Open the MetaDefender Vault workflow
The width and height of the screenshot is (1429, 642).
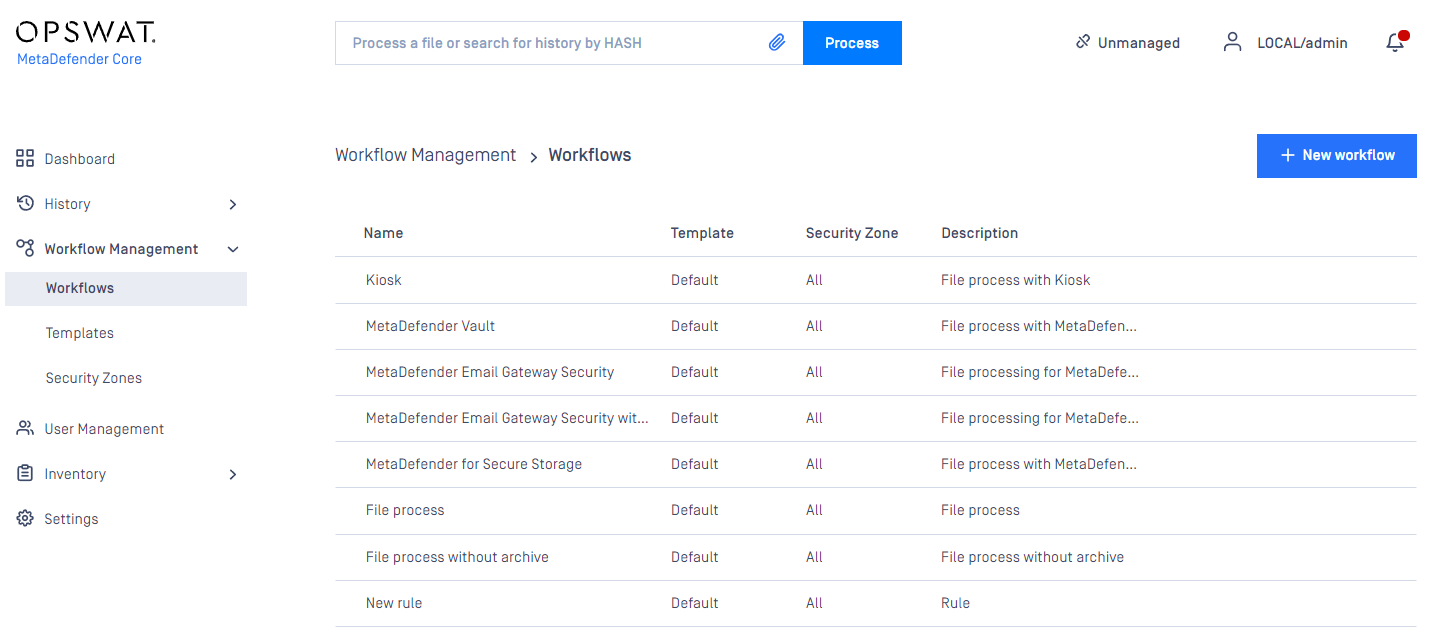point(430,326)
